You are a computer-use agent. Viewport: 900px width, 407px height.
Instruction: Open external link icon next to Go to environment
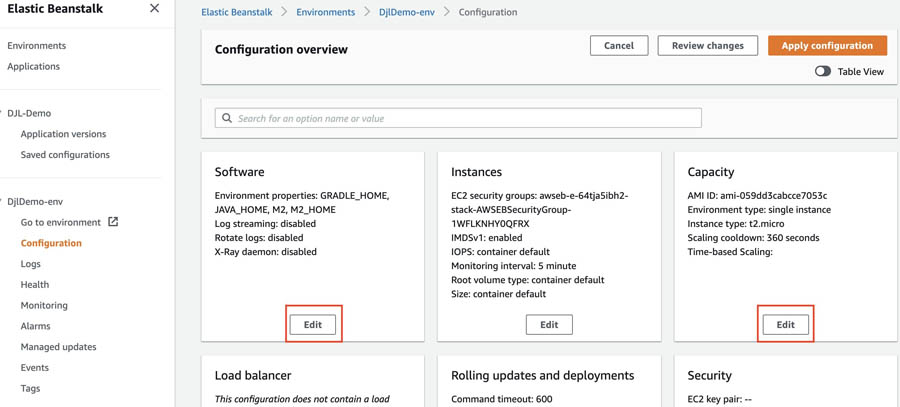click(113, 222)
